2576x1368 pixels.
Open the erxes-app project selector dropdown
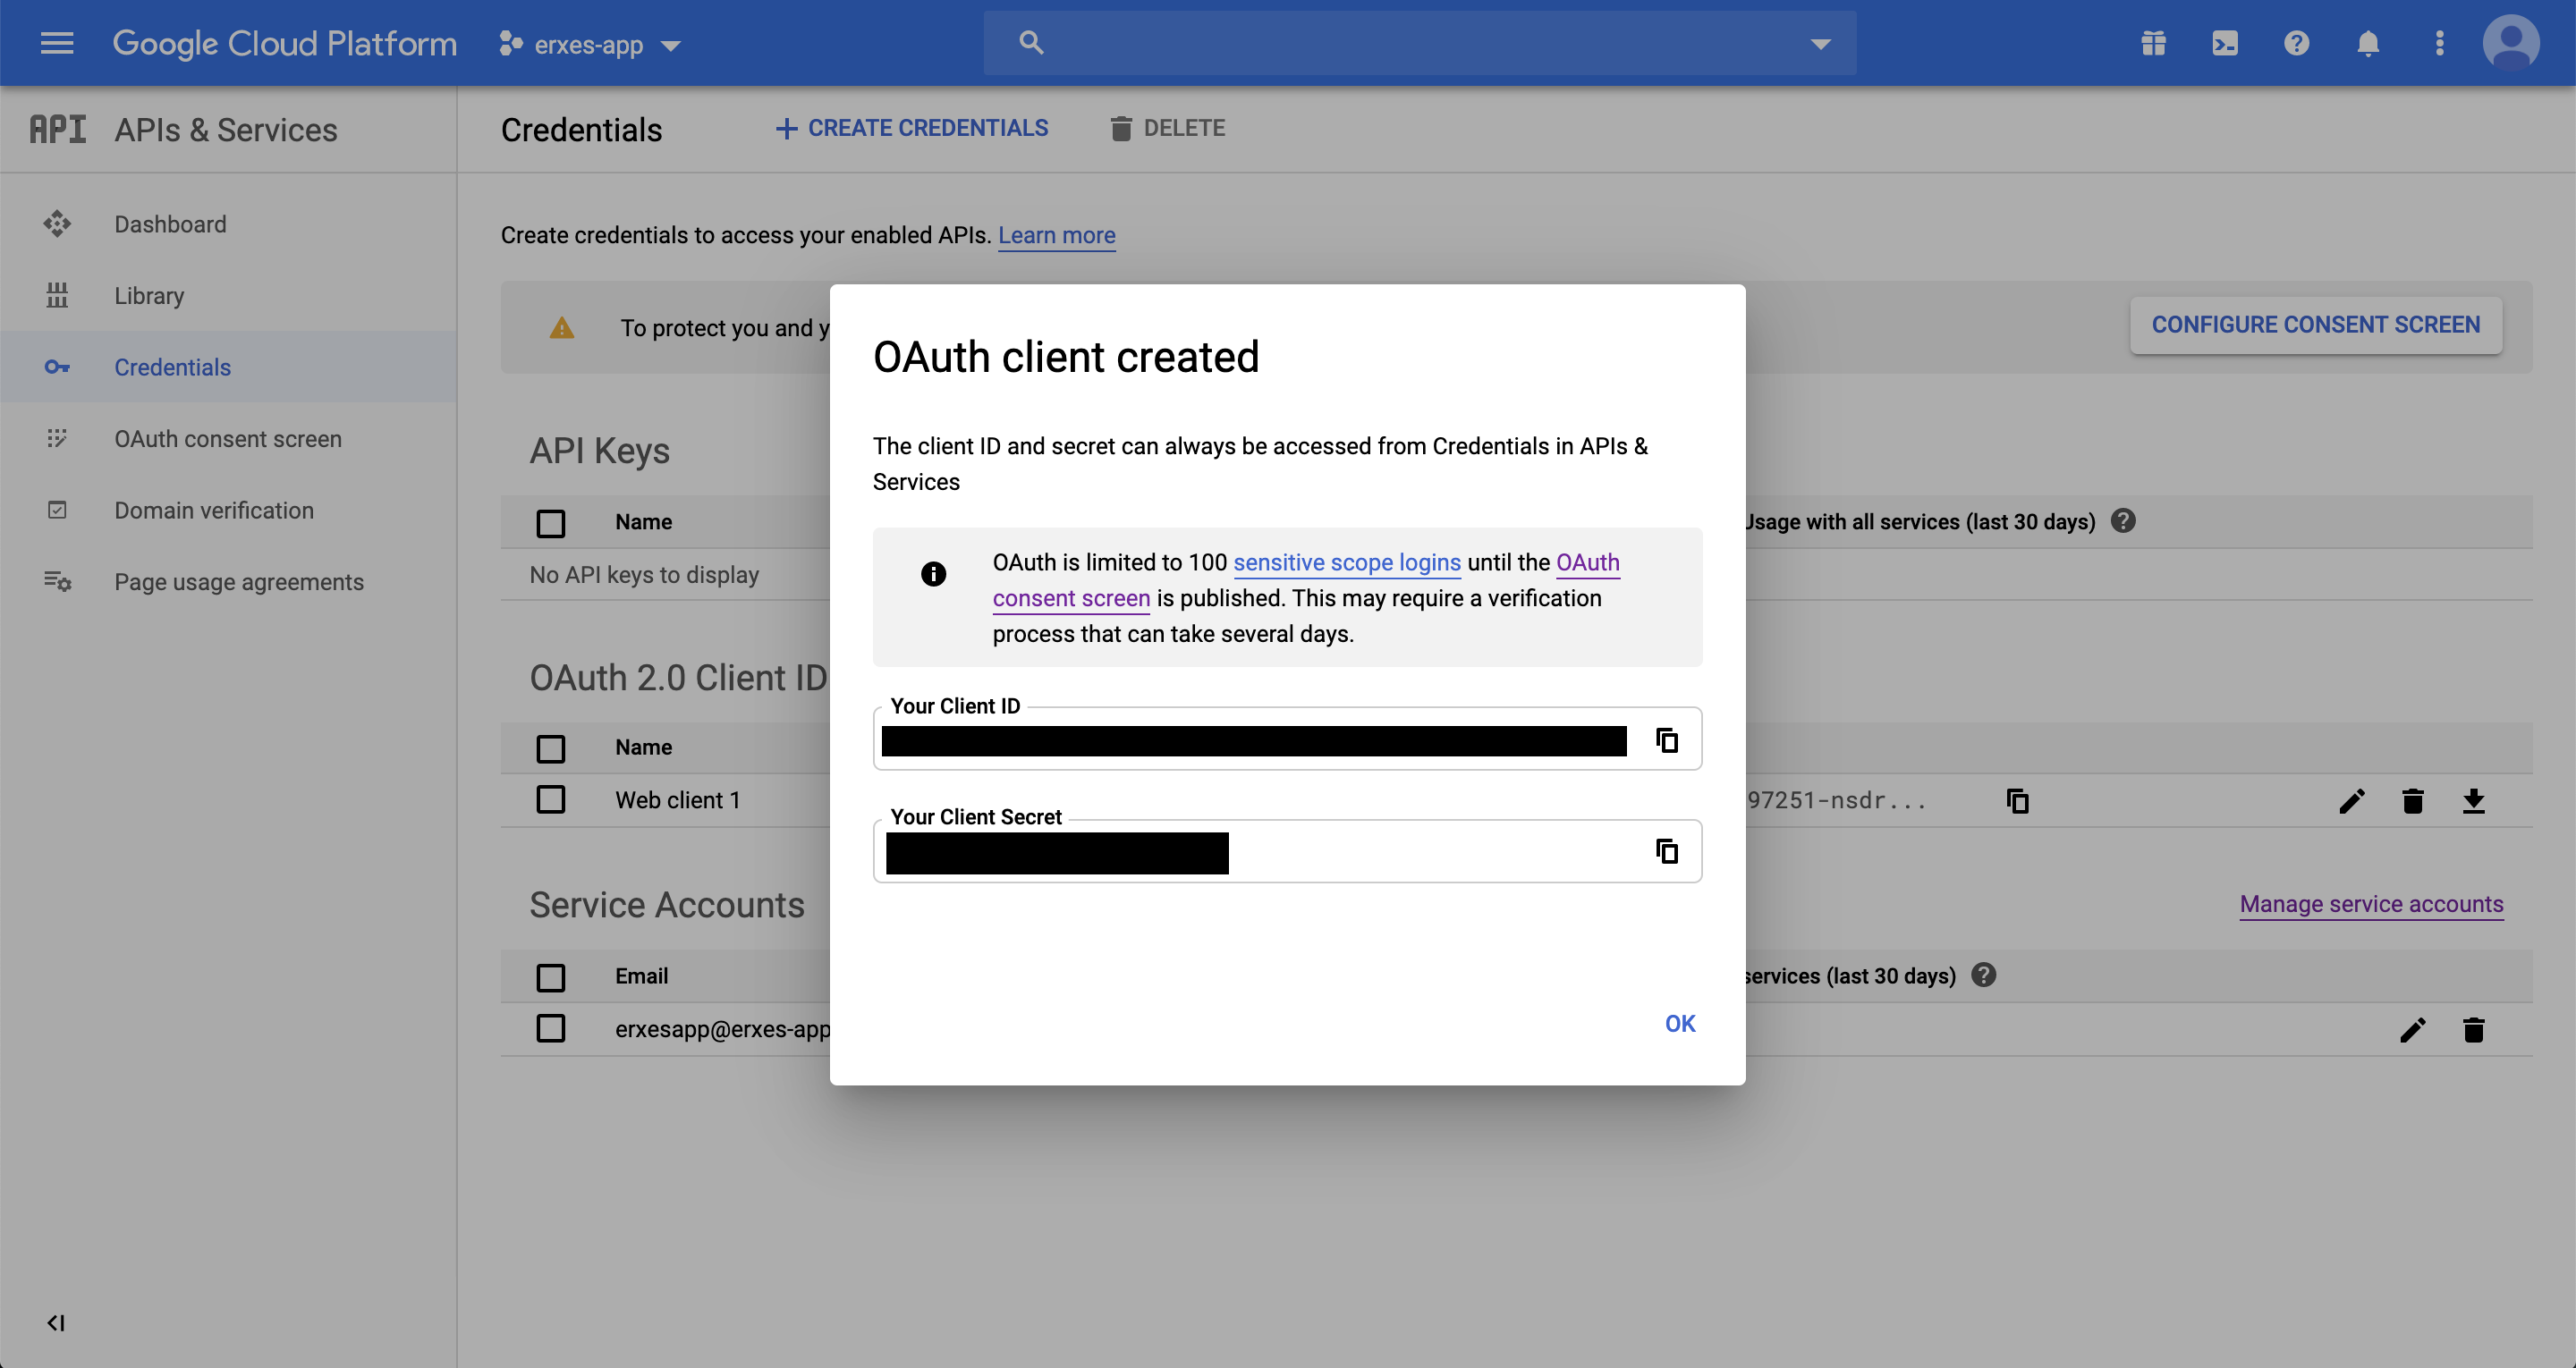coord(590,45)
